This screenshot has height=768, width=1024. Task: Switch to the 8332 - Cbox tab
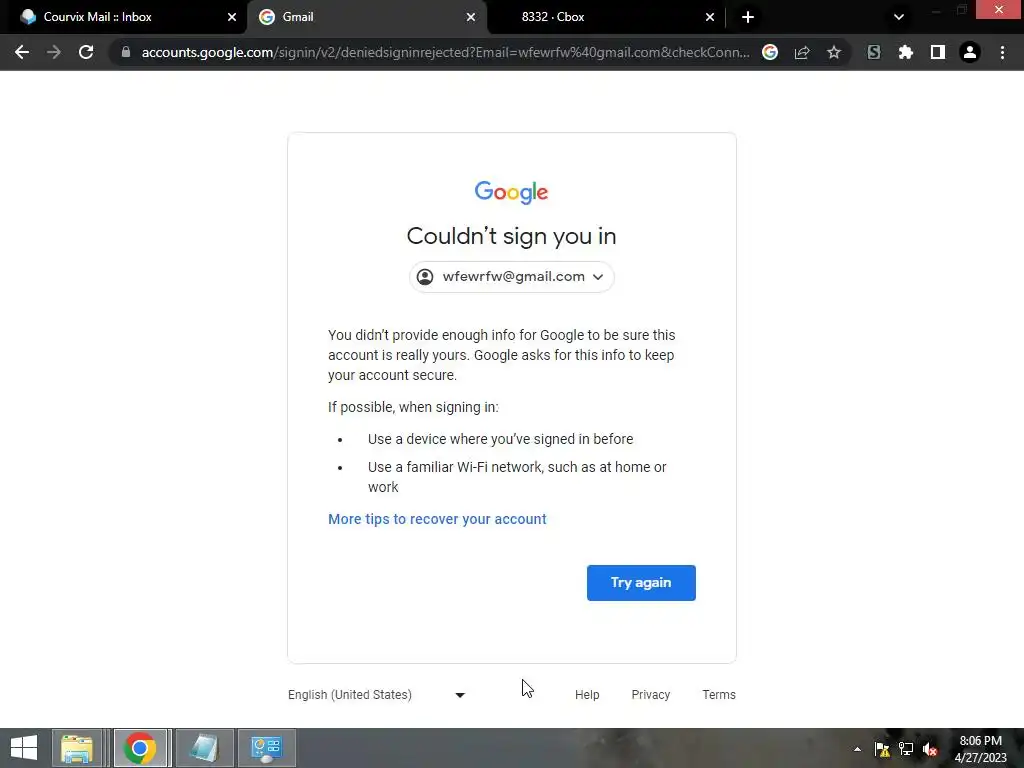coord(605,17)
